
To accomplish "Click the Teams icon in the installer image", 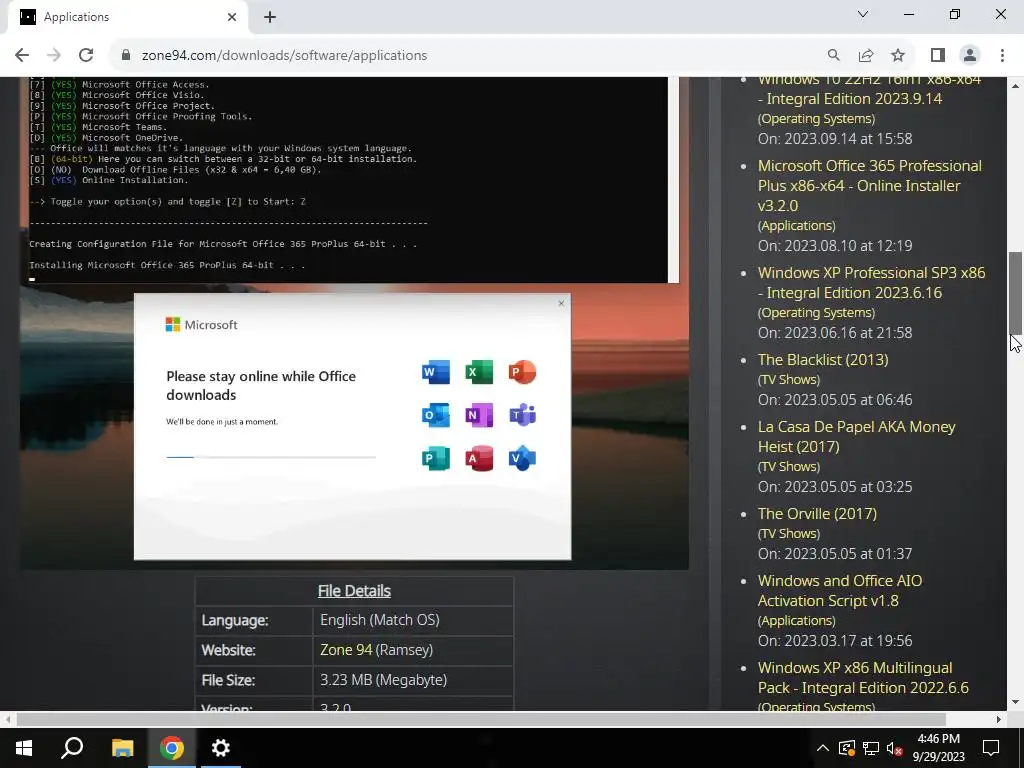I will click(522, 415).
